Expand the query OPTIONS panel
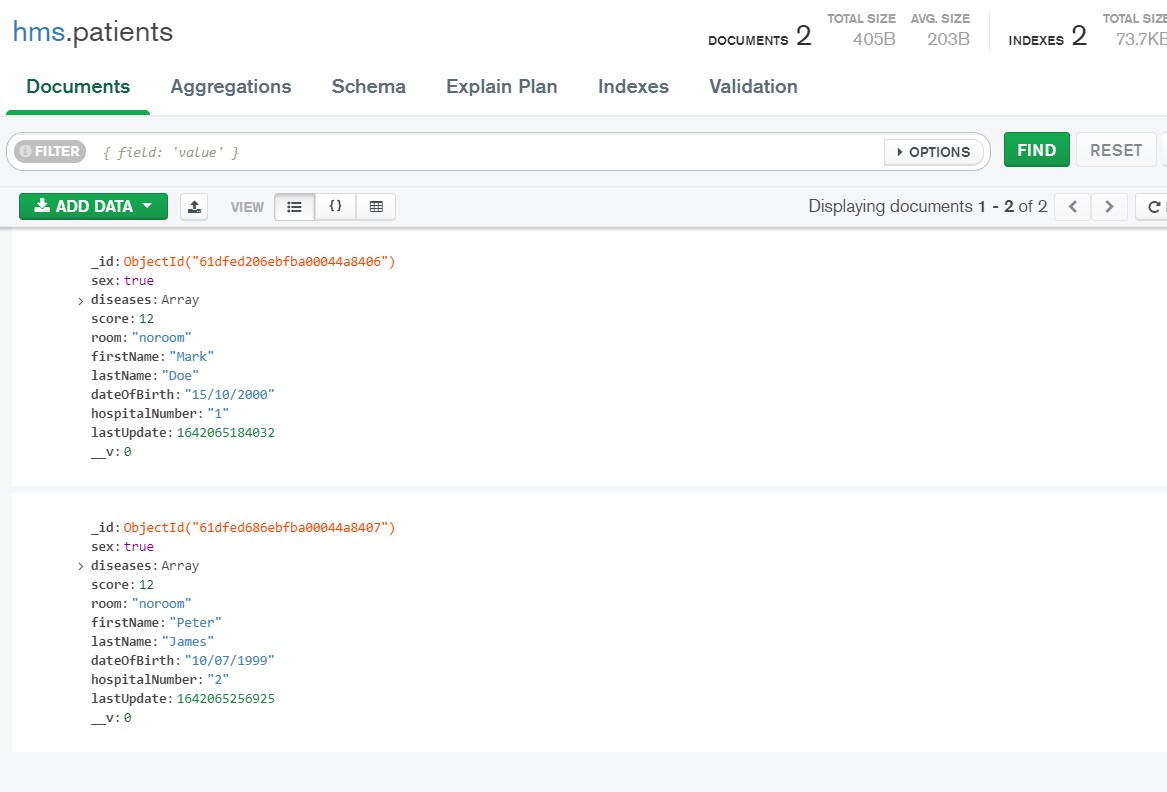 click(x=934, y=151)
